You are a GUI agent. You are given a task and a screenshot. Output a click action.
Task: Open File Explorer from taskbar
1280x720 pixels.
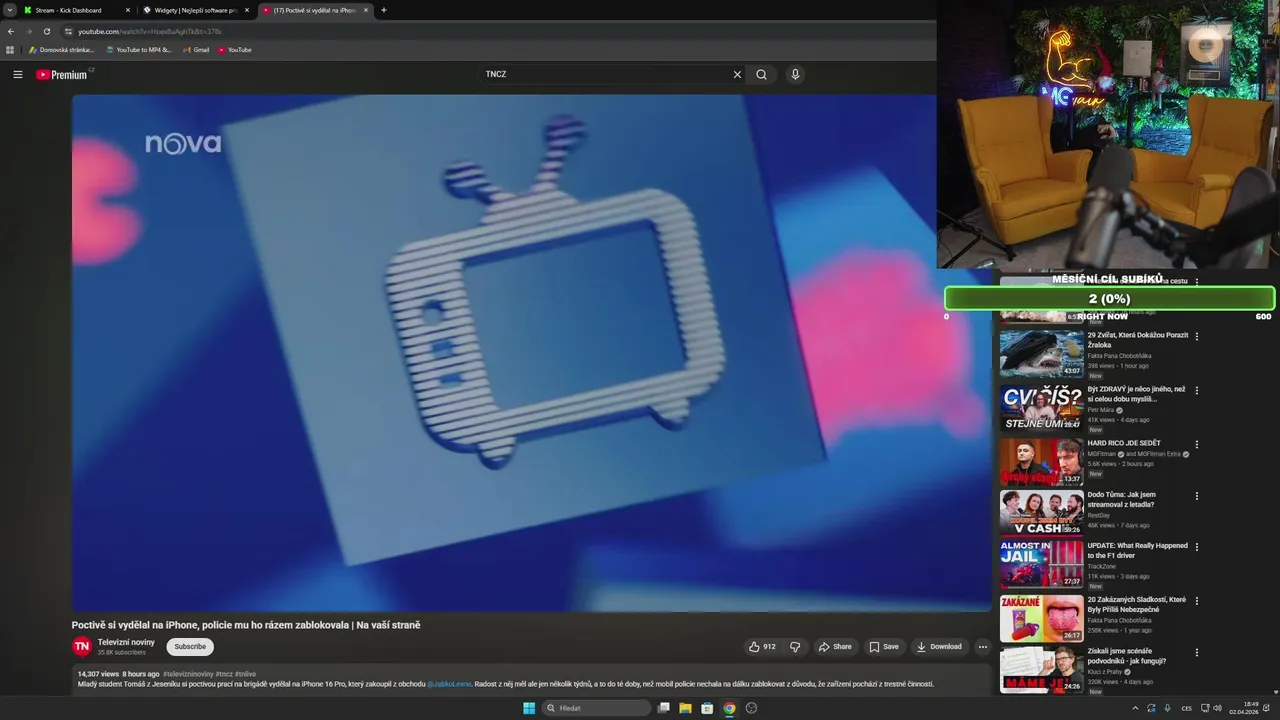click(685, 708)
